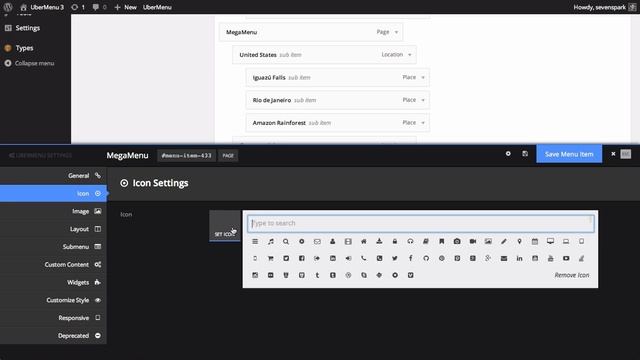Pick the Twitter bird icon
The image size is (640, 360).
tap(395, 258)
